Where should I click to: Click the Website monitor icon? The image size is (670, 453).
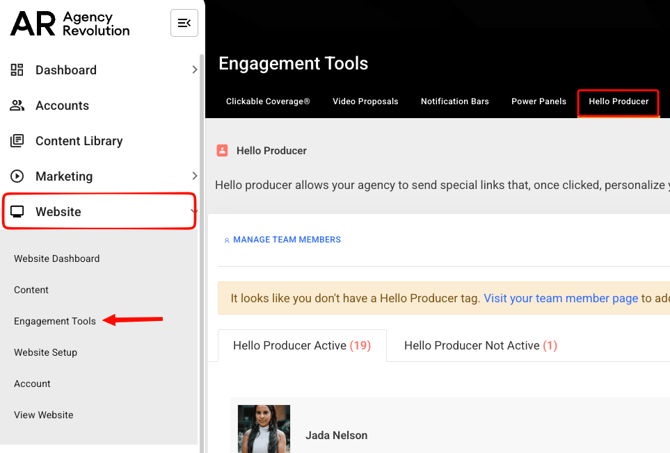tap(17, 212)
